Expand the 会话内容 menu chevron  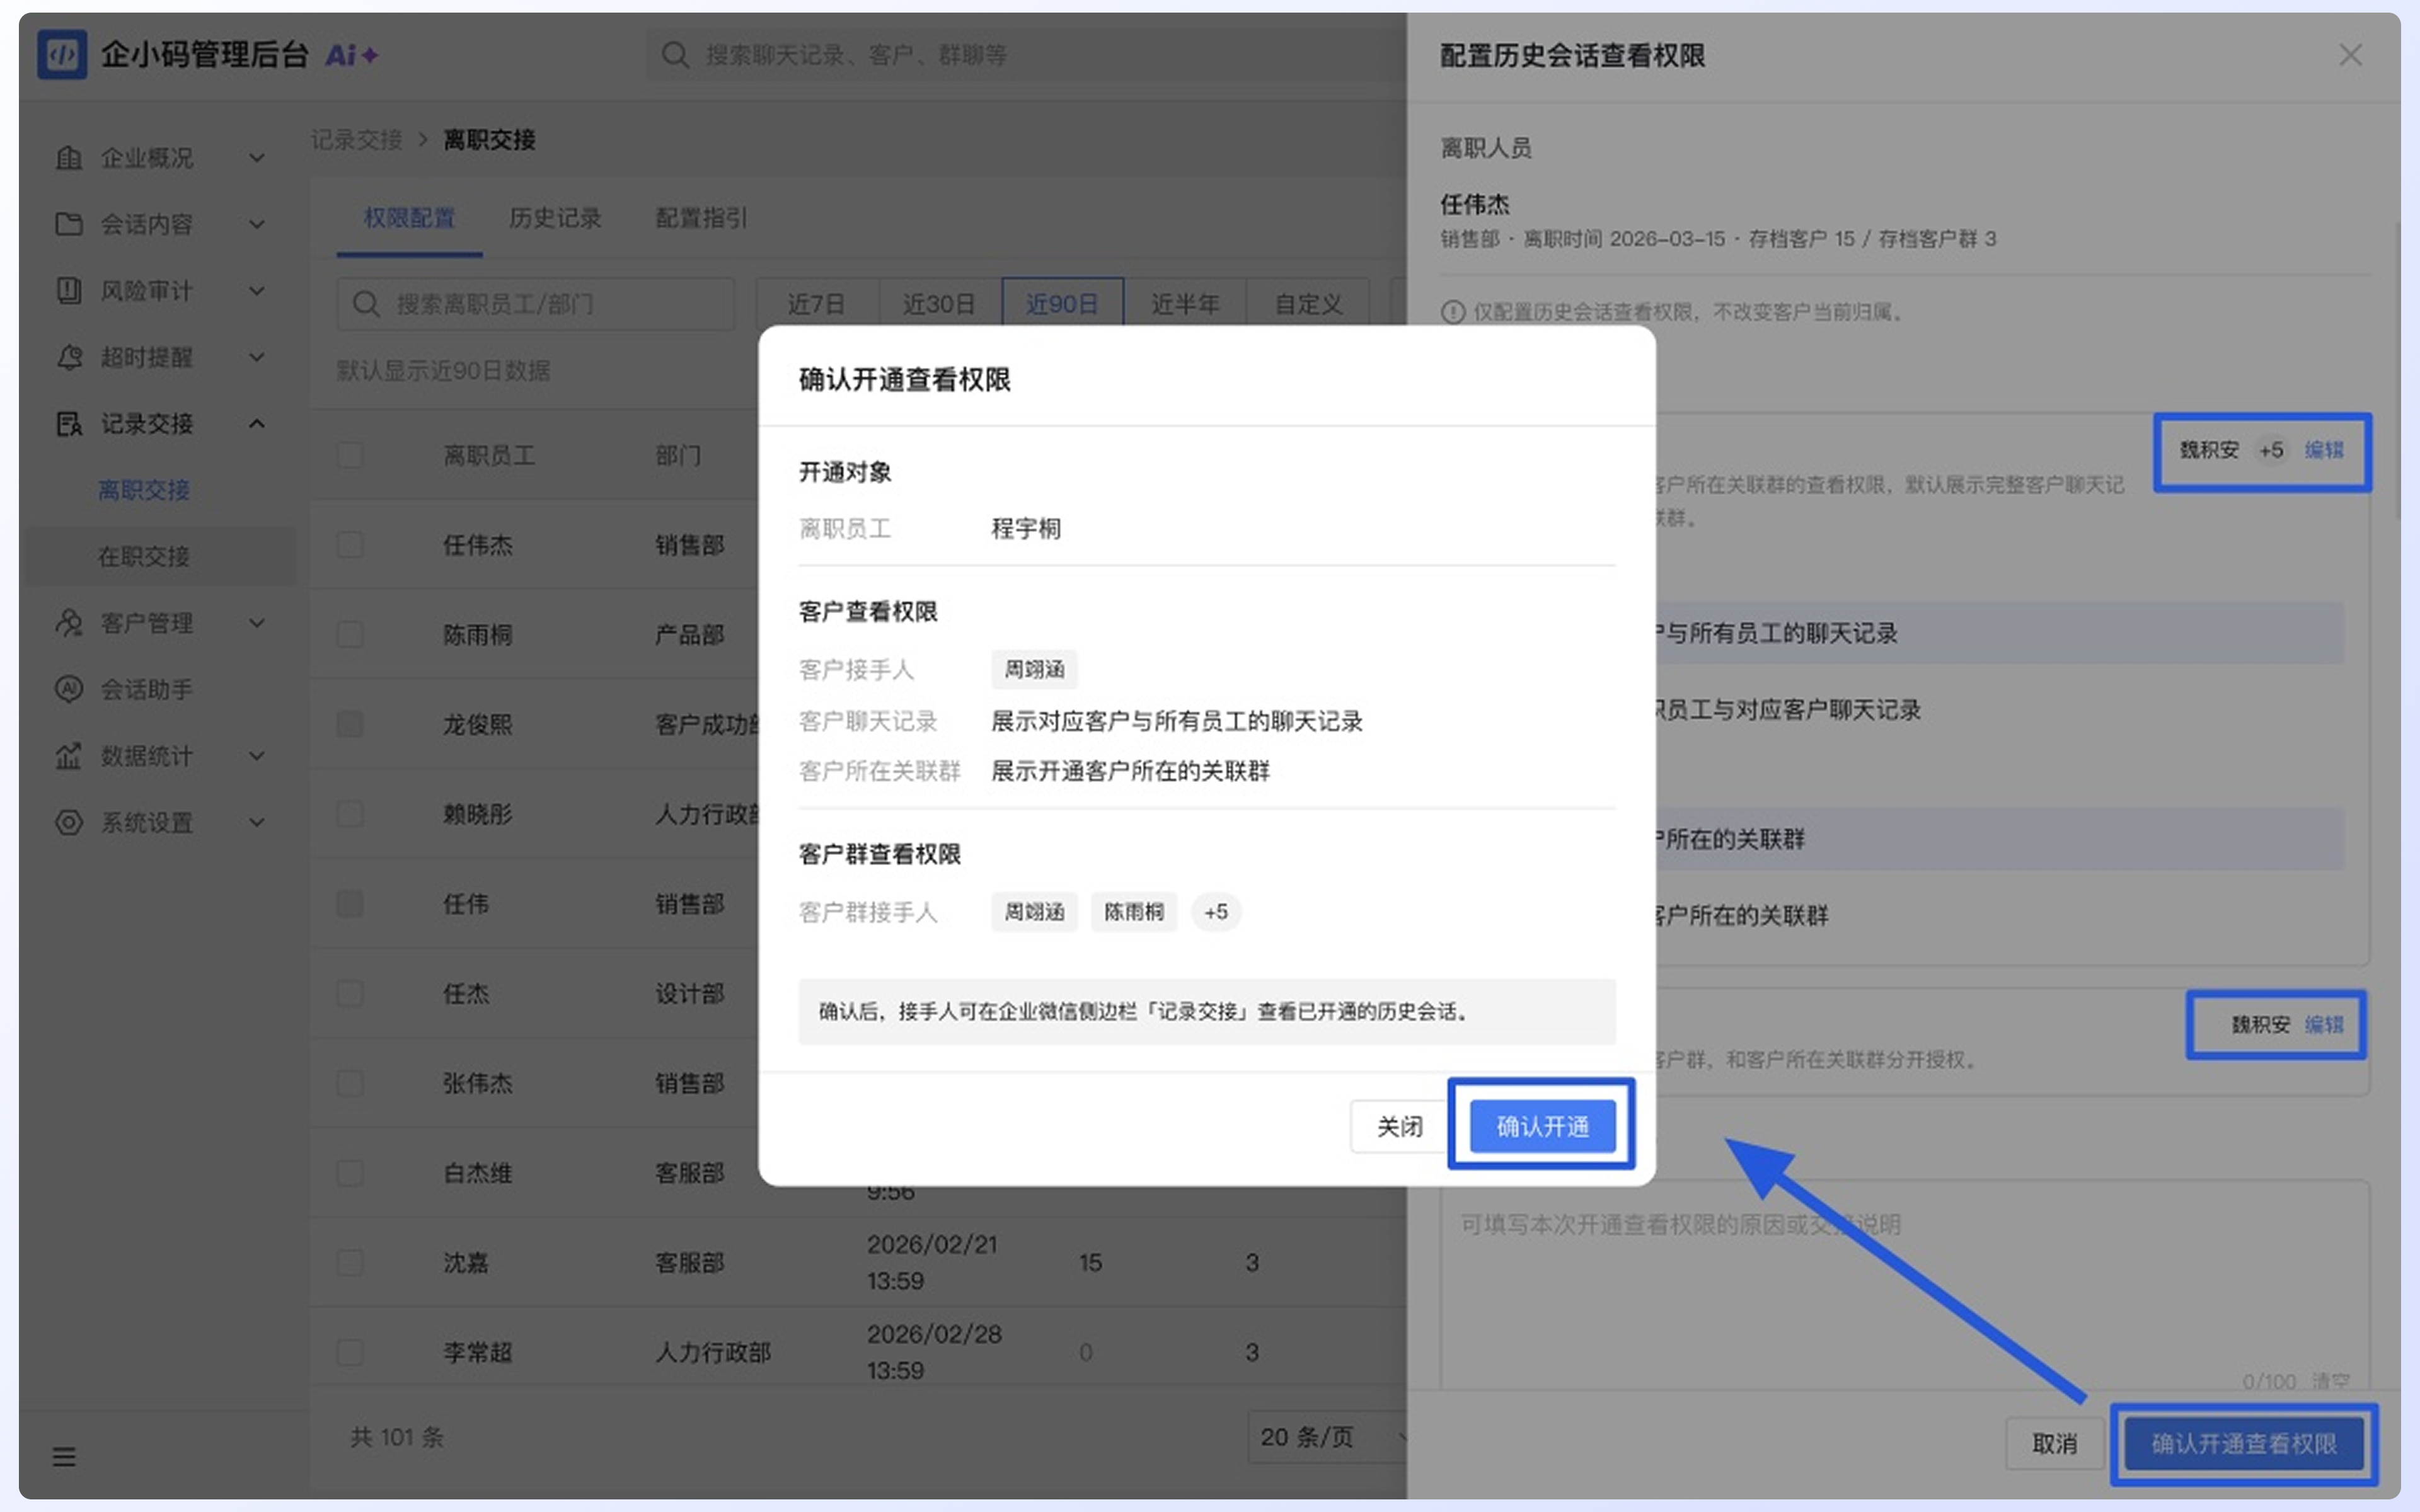pos(257,224)
